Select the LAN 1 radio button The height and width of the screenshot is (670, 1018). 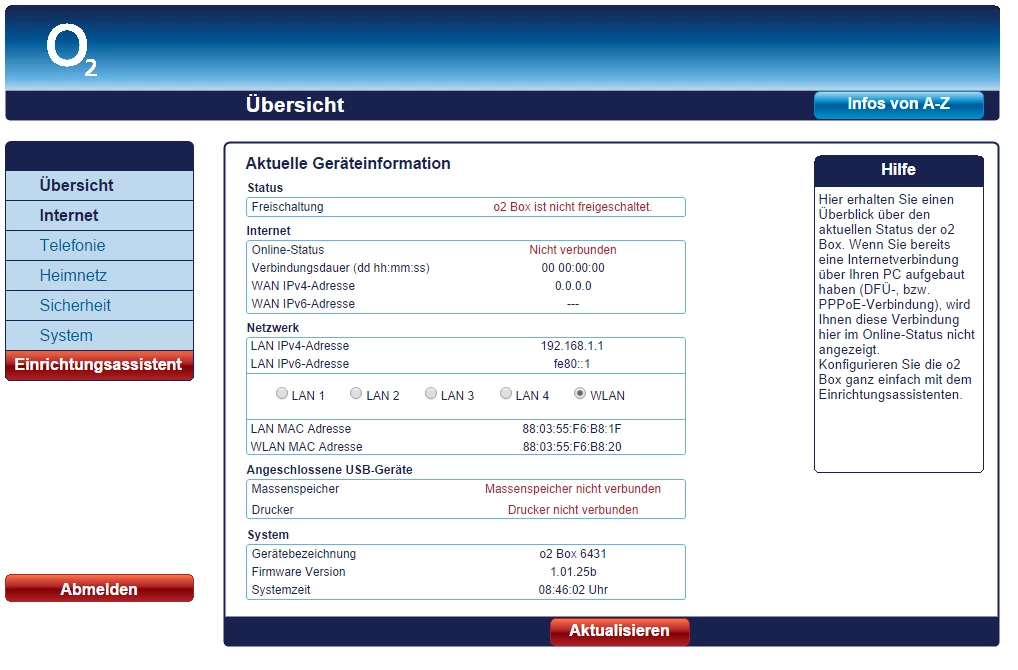point(282,393)
